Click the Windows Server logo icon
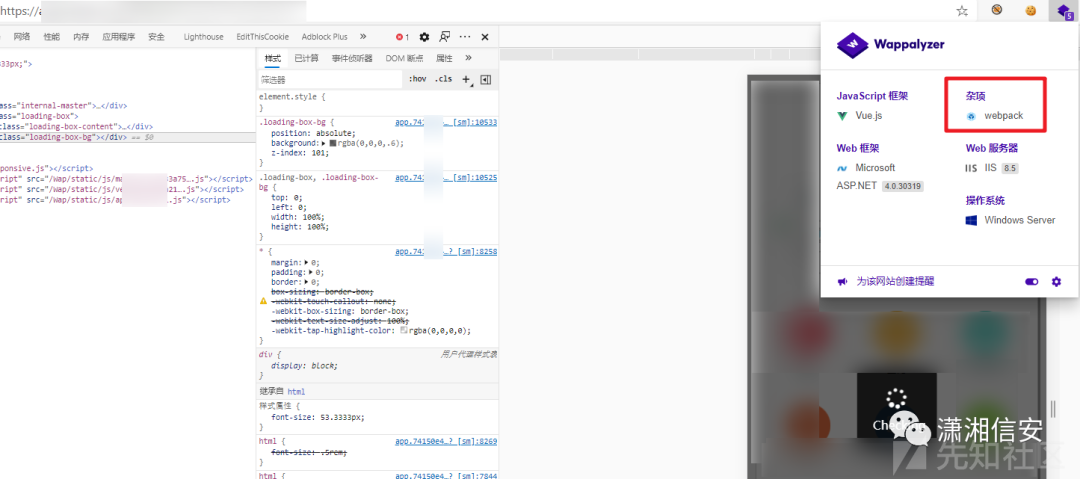The image size is (1080, 479). (x=972, y=221)
